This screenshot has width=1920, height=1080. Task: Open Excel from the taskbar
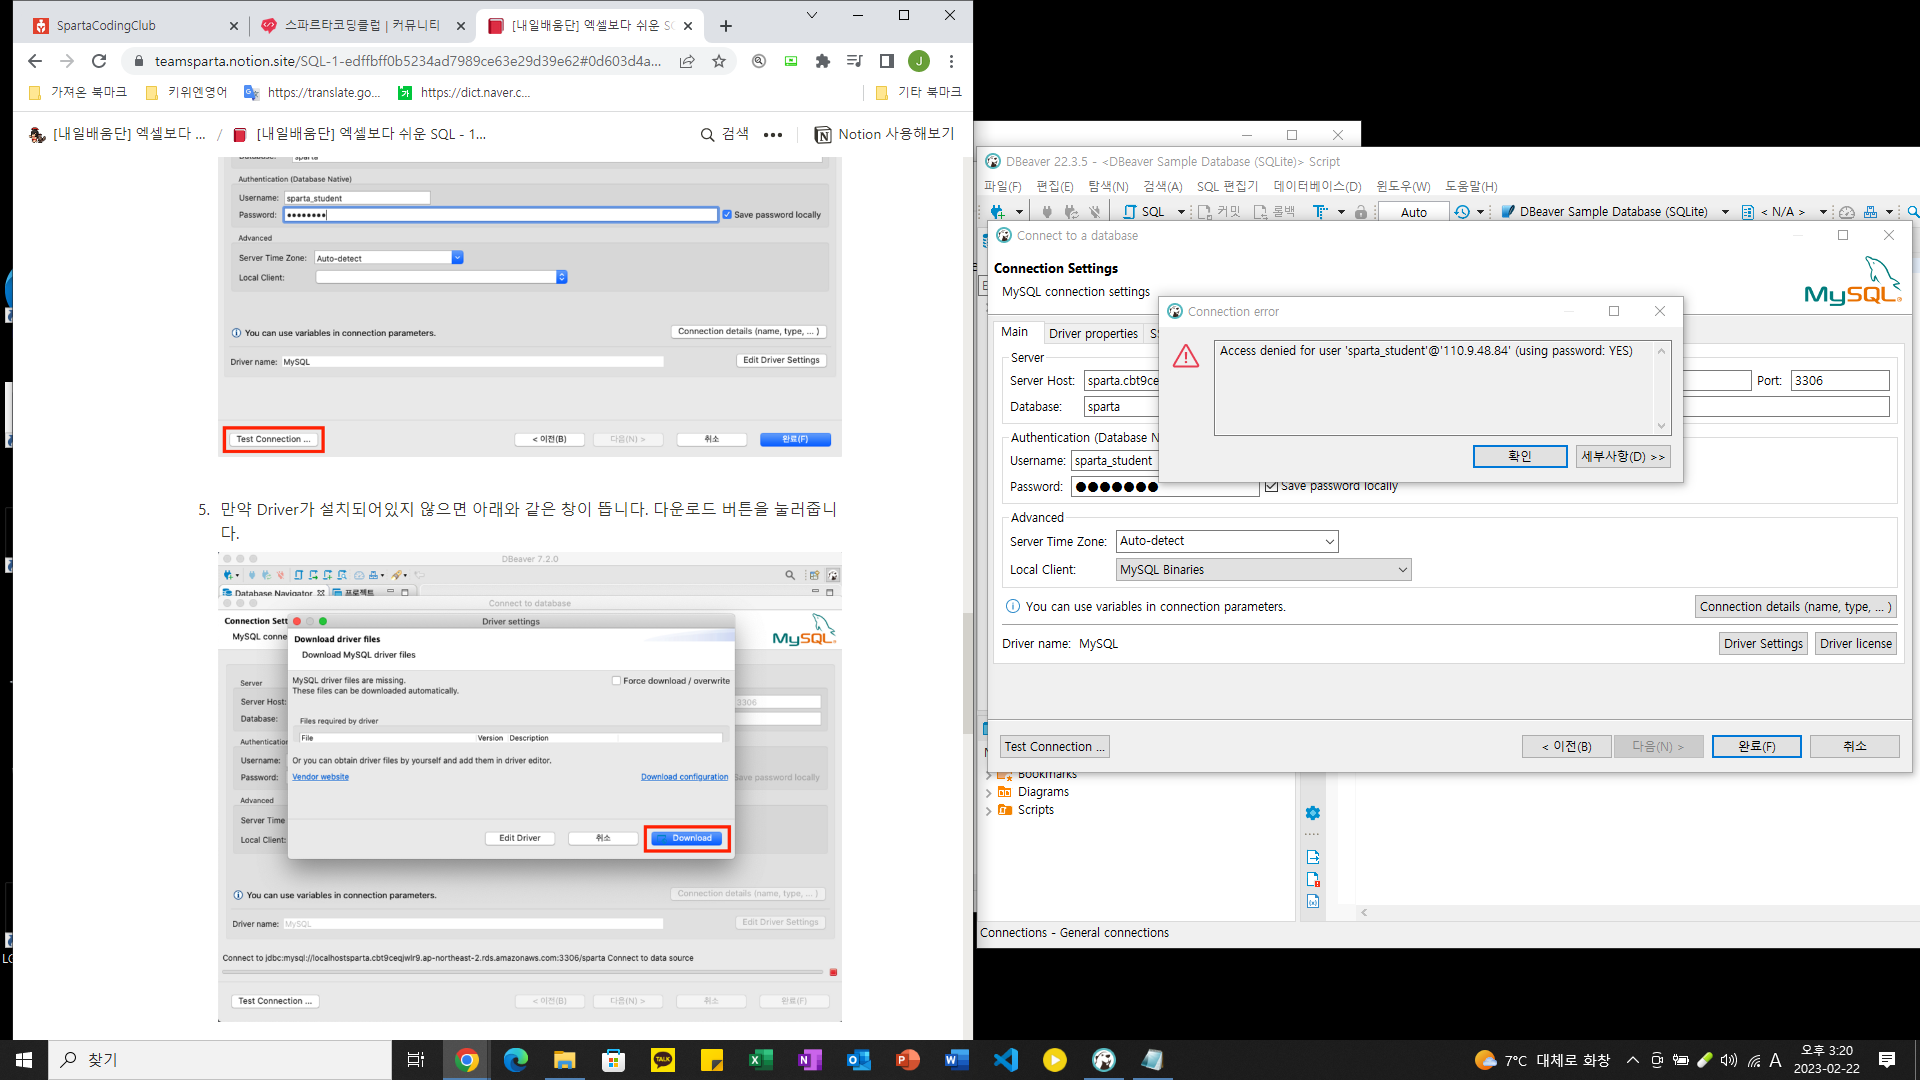[761, 1060]
